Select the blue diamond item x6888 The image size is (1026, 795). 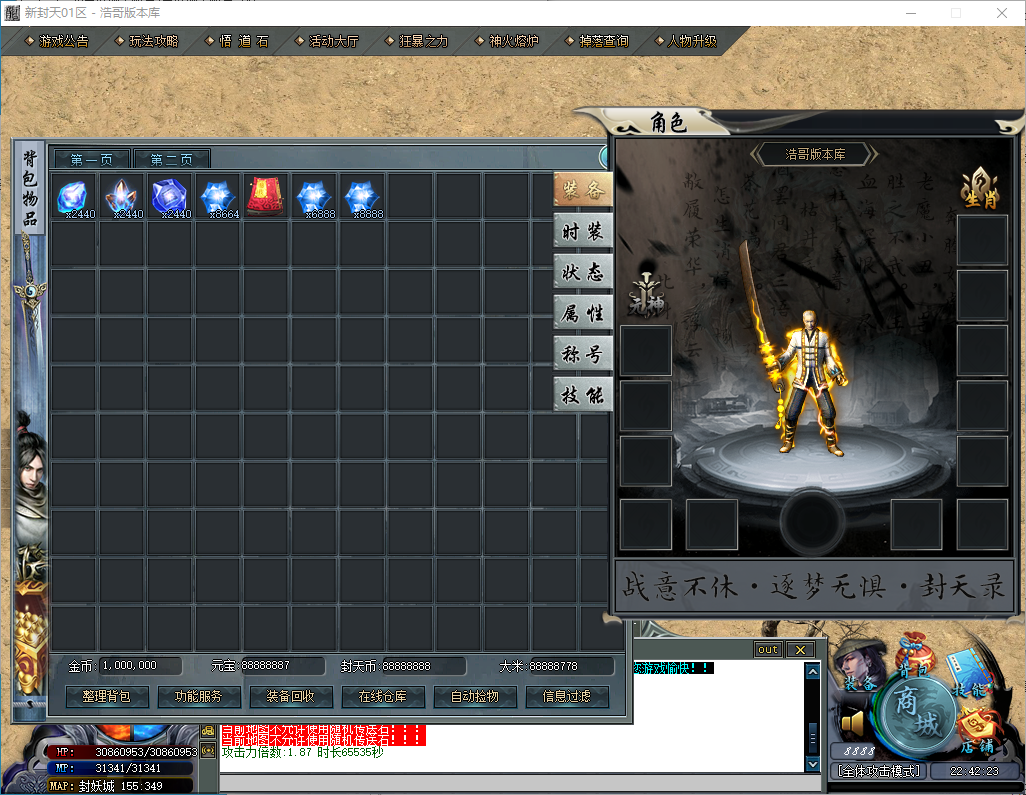click(x=314, y=196)
